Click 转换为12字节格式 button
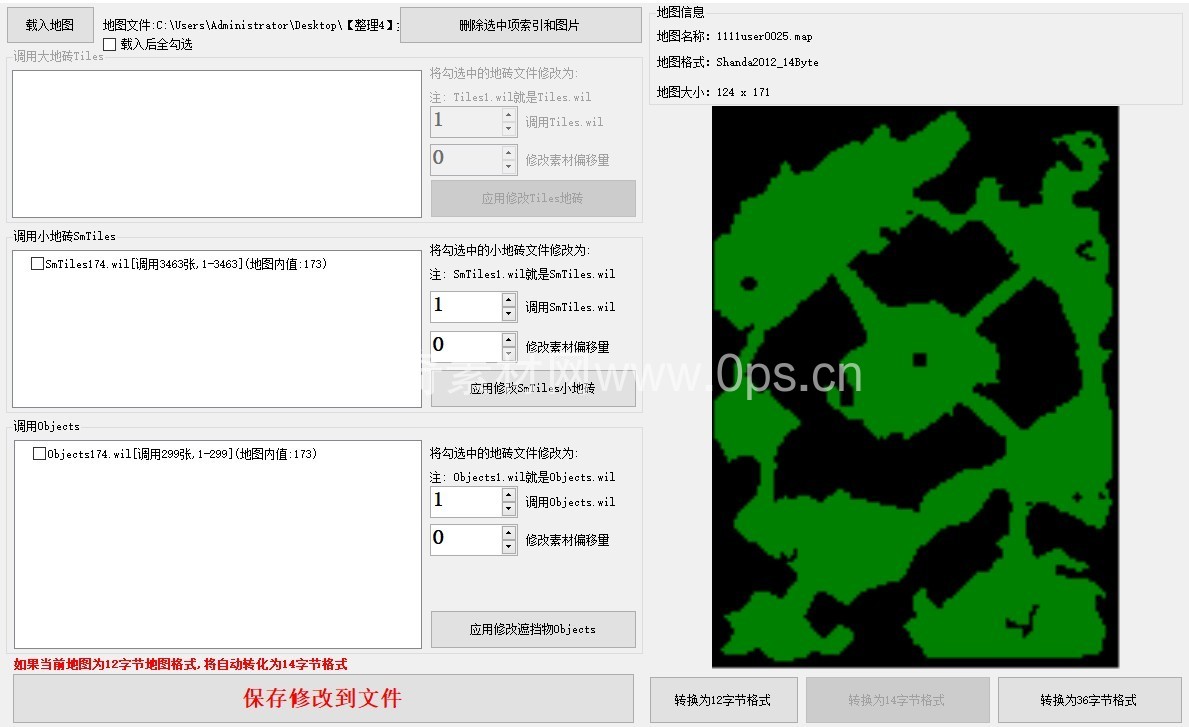The height and width of the screenshot is (727, 1189). coord(723,700)
